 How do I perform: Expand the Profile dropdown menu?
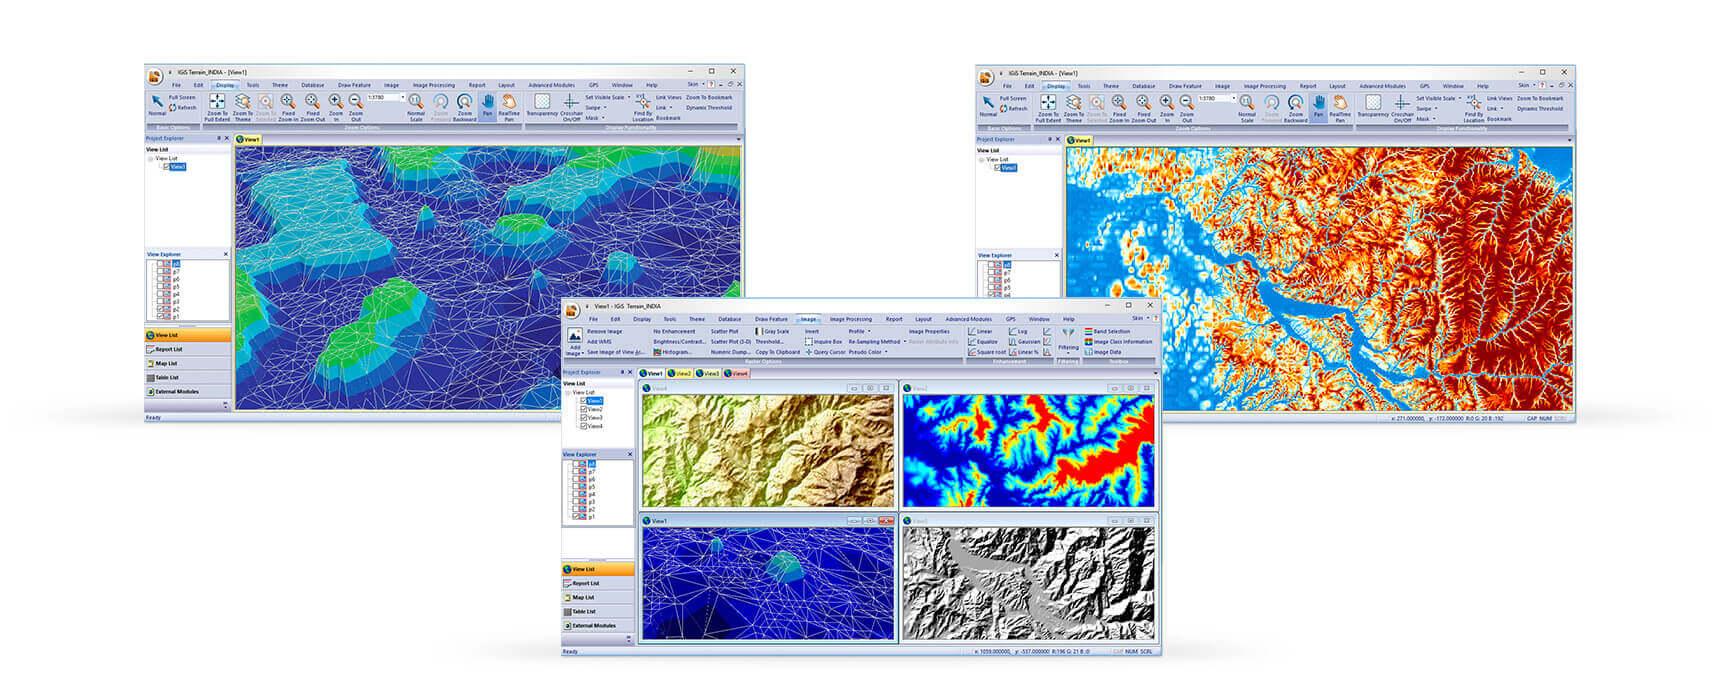(x=859, y=331)
